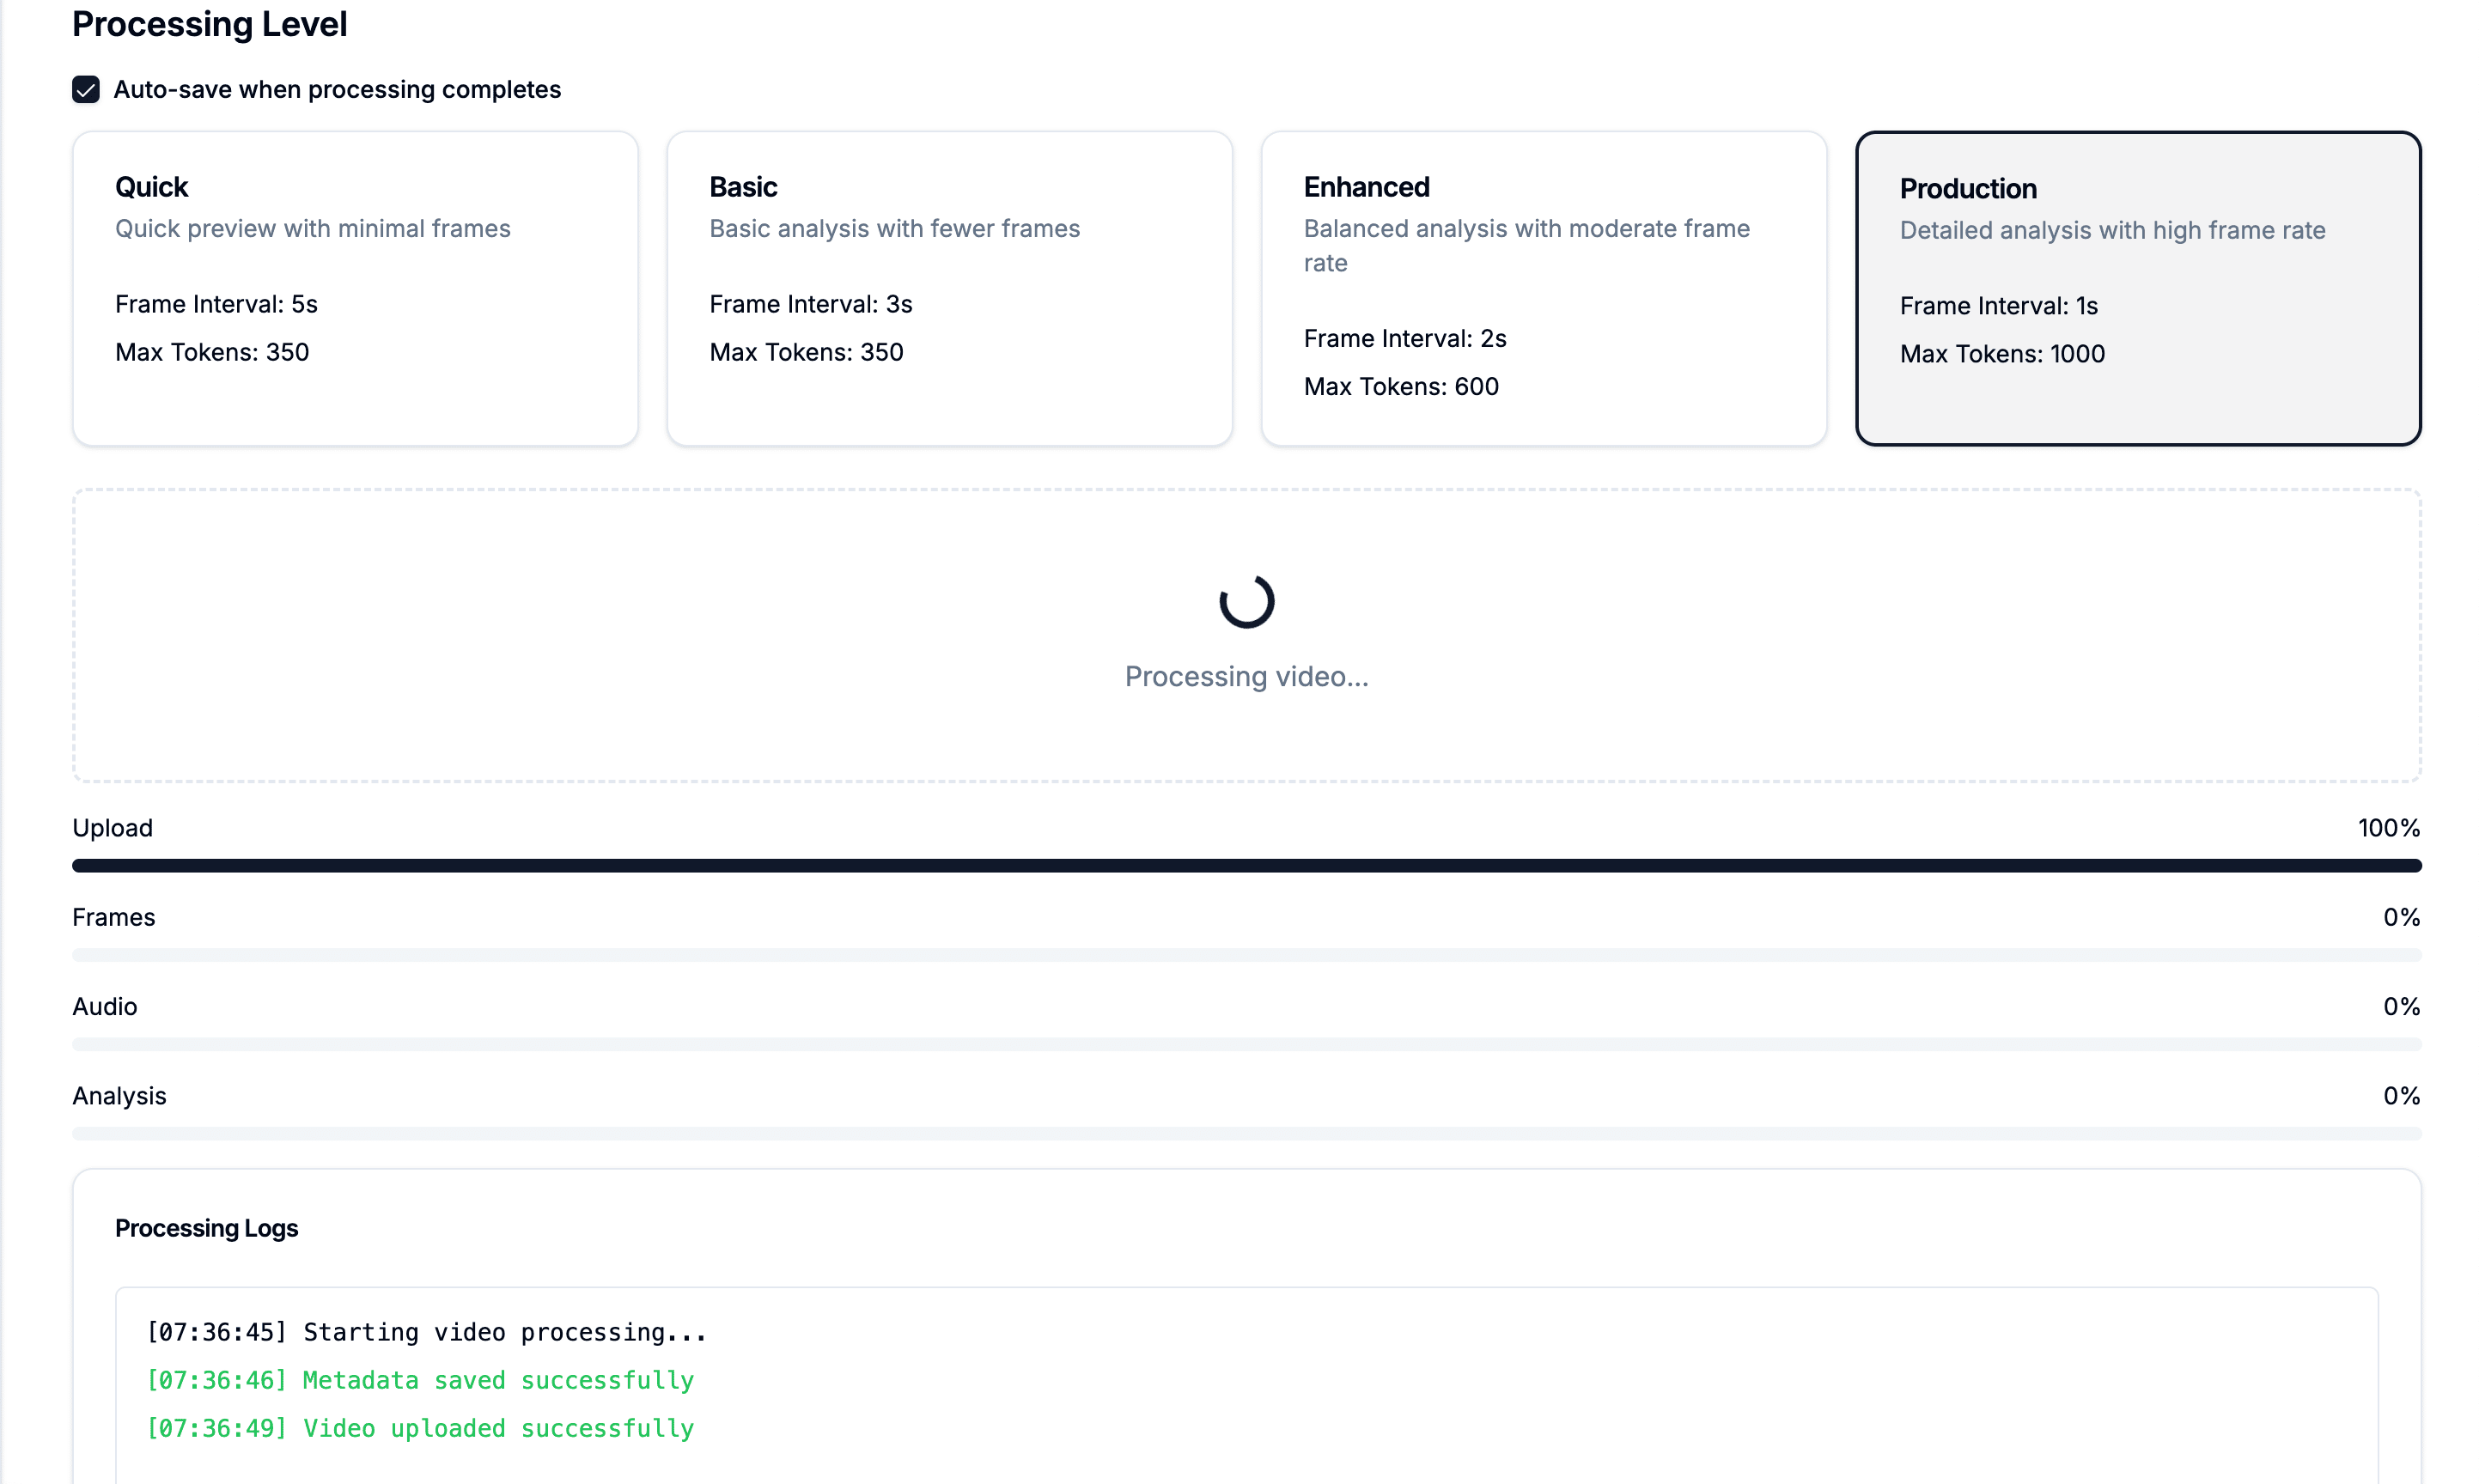Image resolution: width=2479 pixels, height=1484 pixels.
Task: Select the Quick processing level card
Action: click(x=355, y=288)
